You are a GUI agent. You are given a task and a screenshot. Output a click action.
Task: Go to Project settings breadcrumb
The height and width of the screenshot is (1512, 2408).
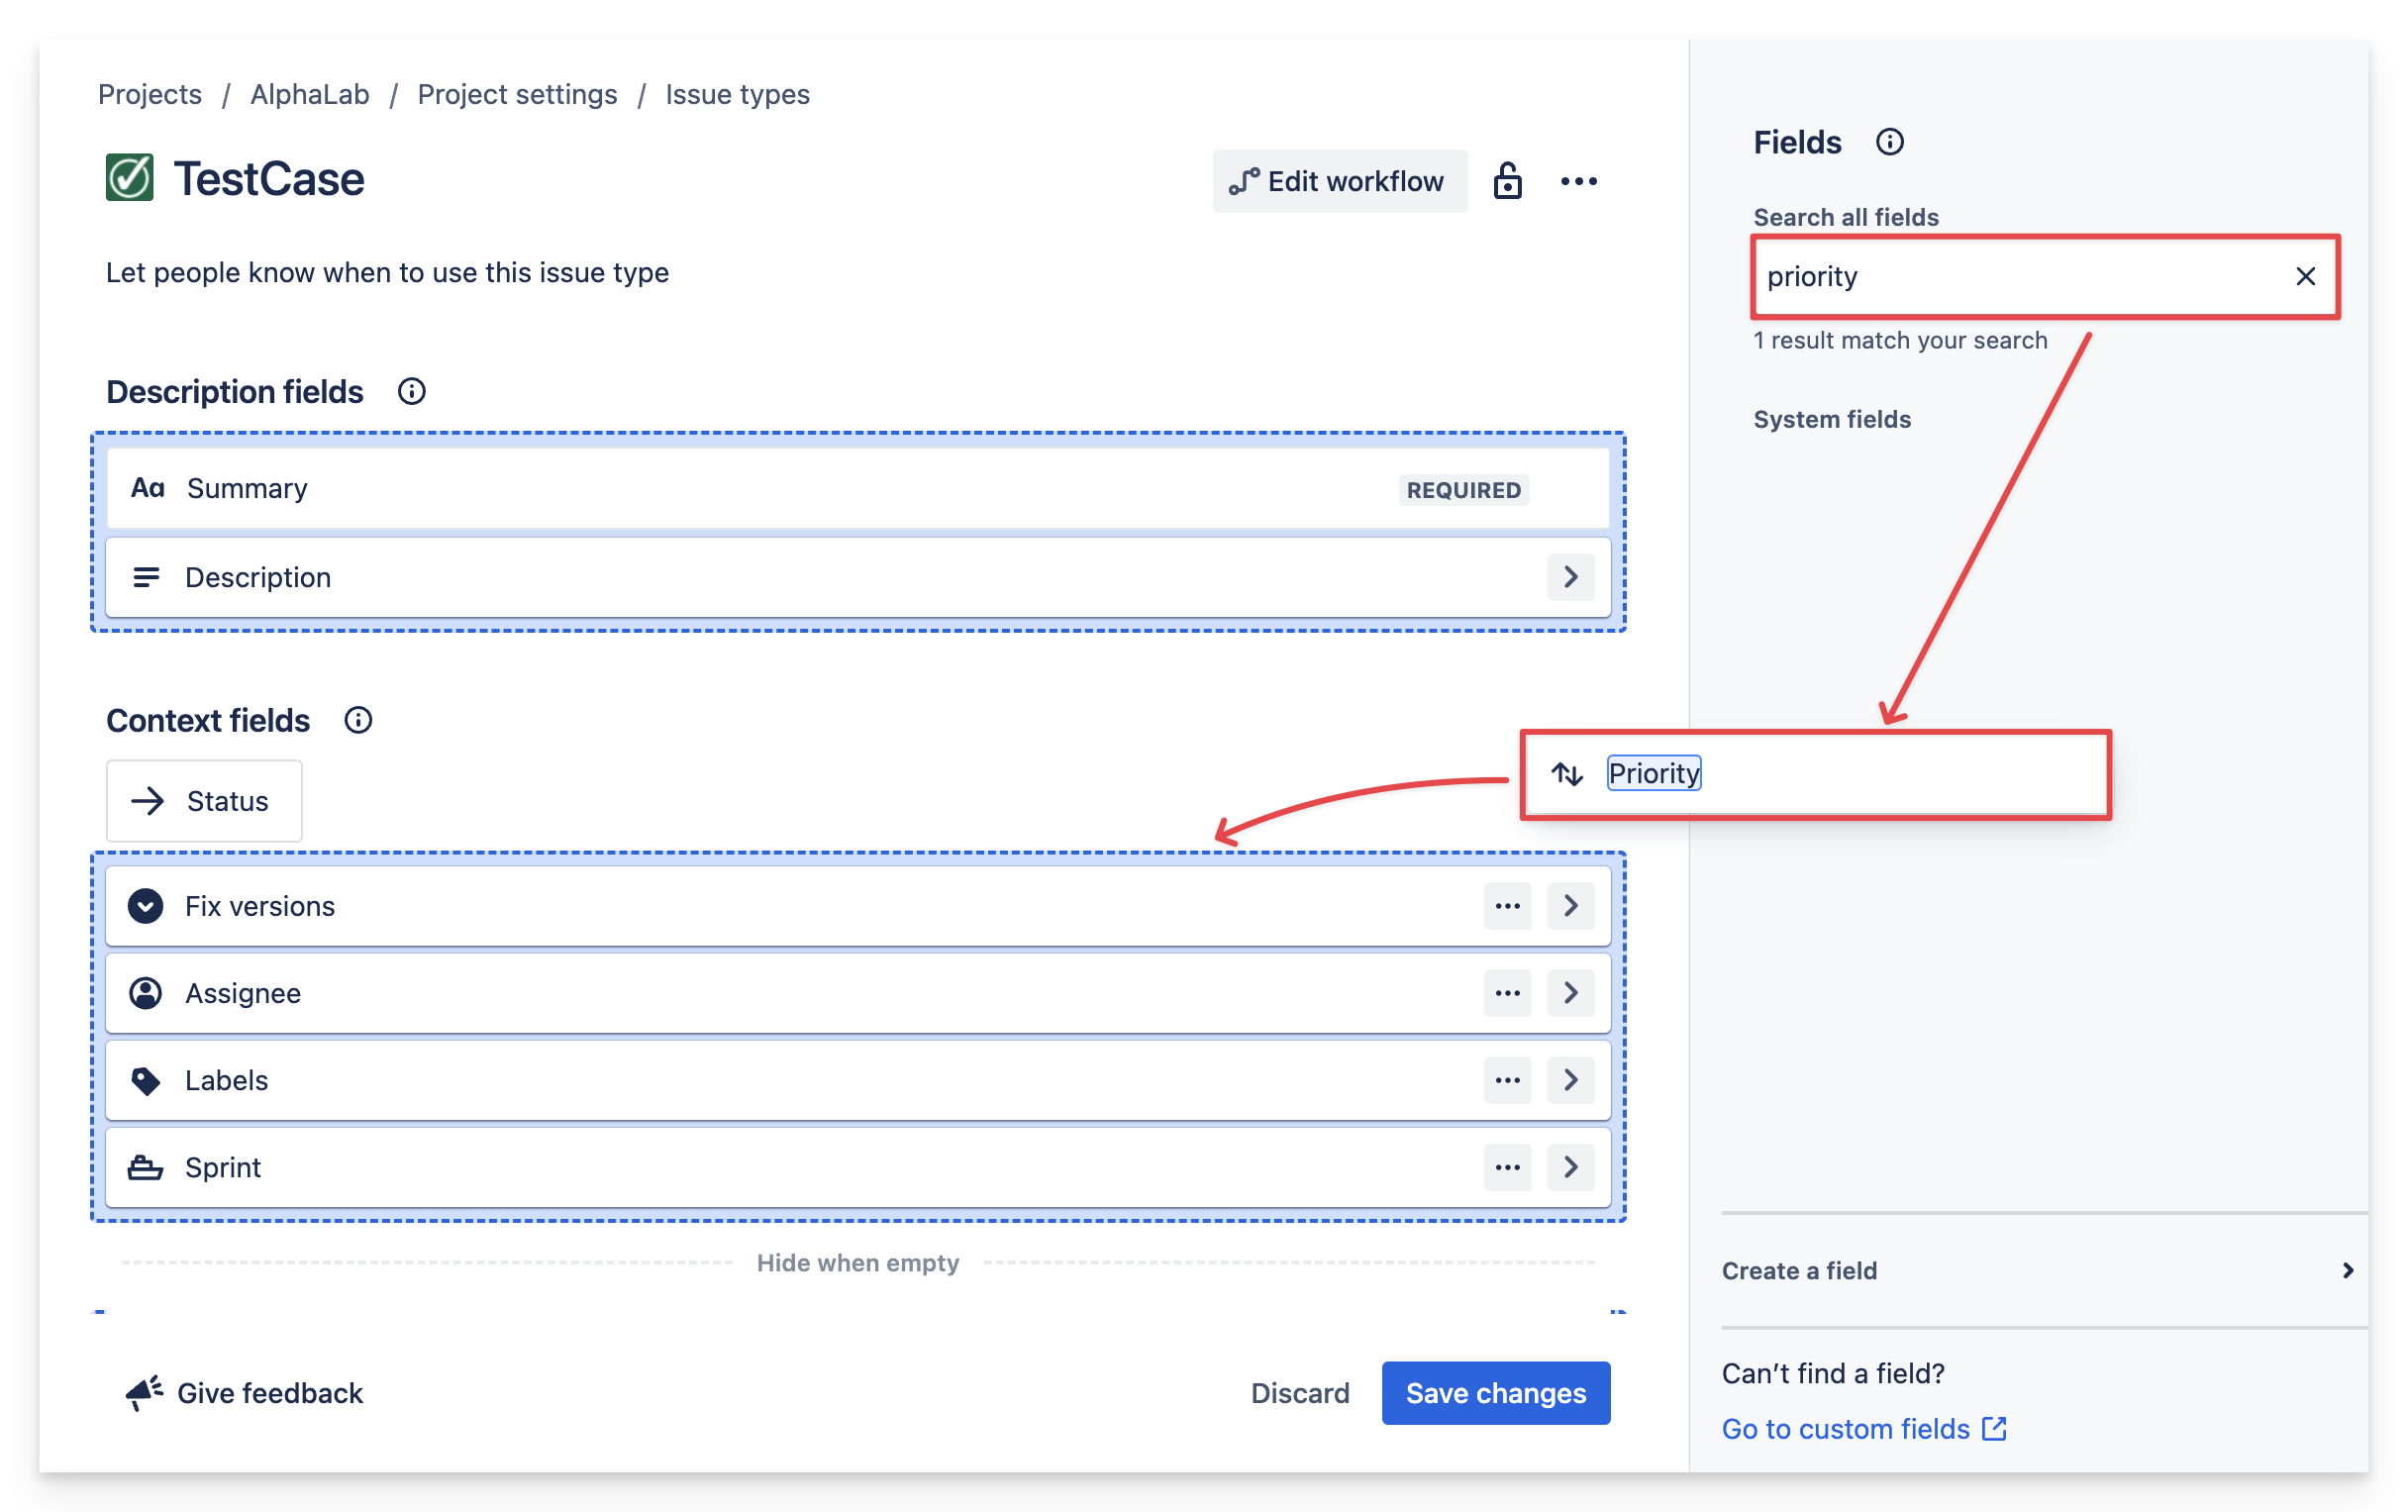(x=517, y=94)
